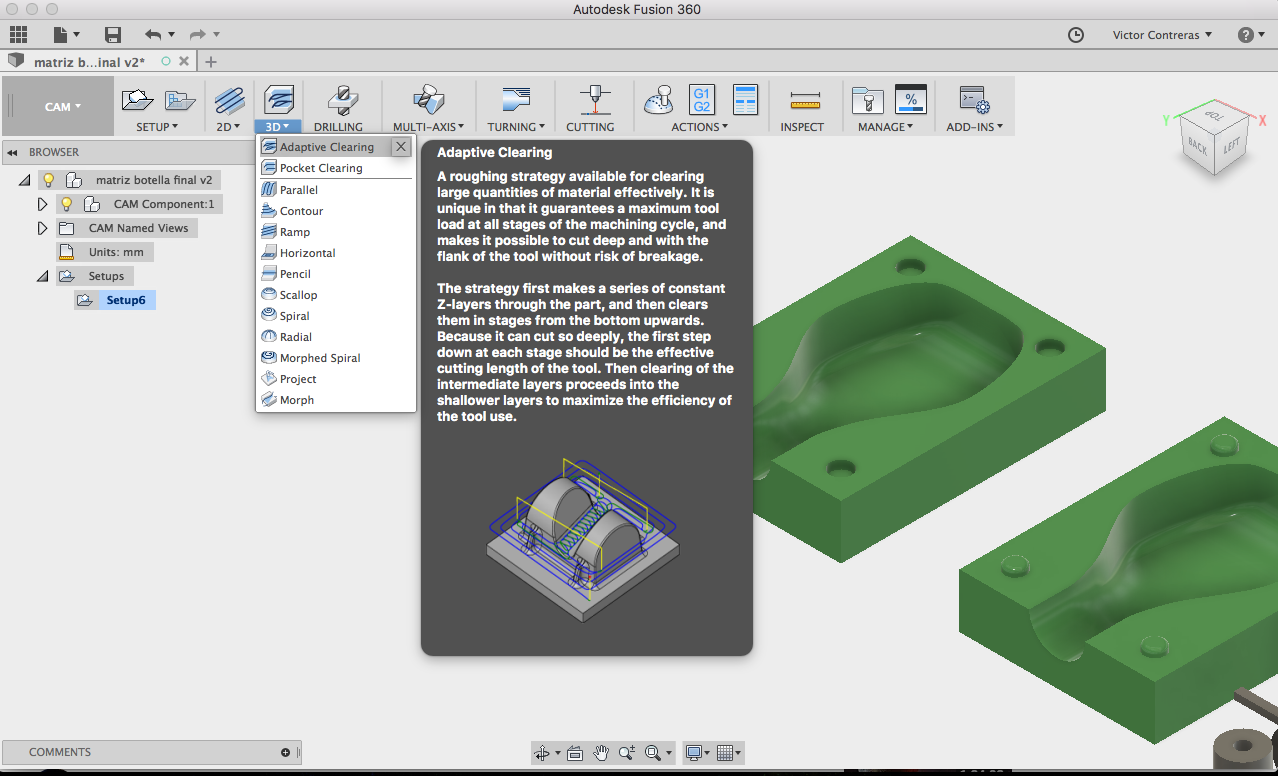Open the ADD-INS dropdown

tap(975, 127)
